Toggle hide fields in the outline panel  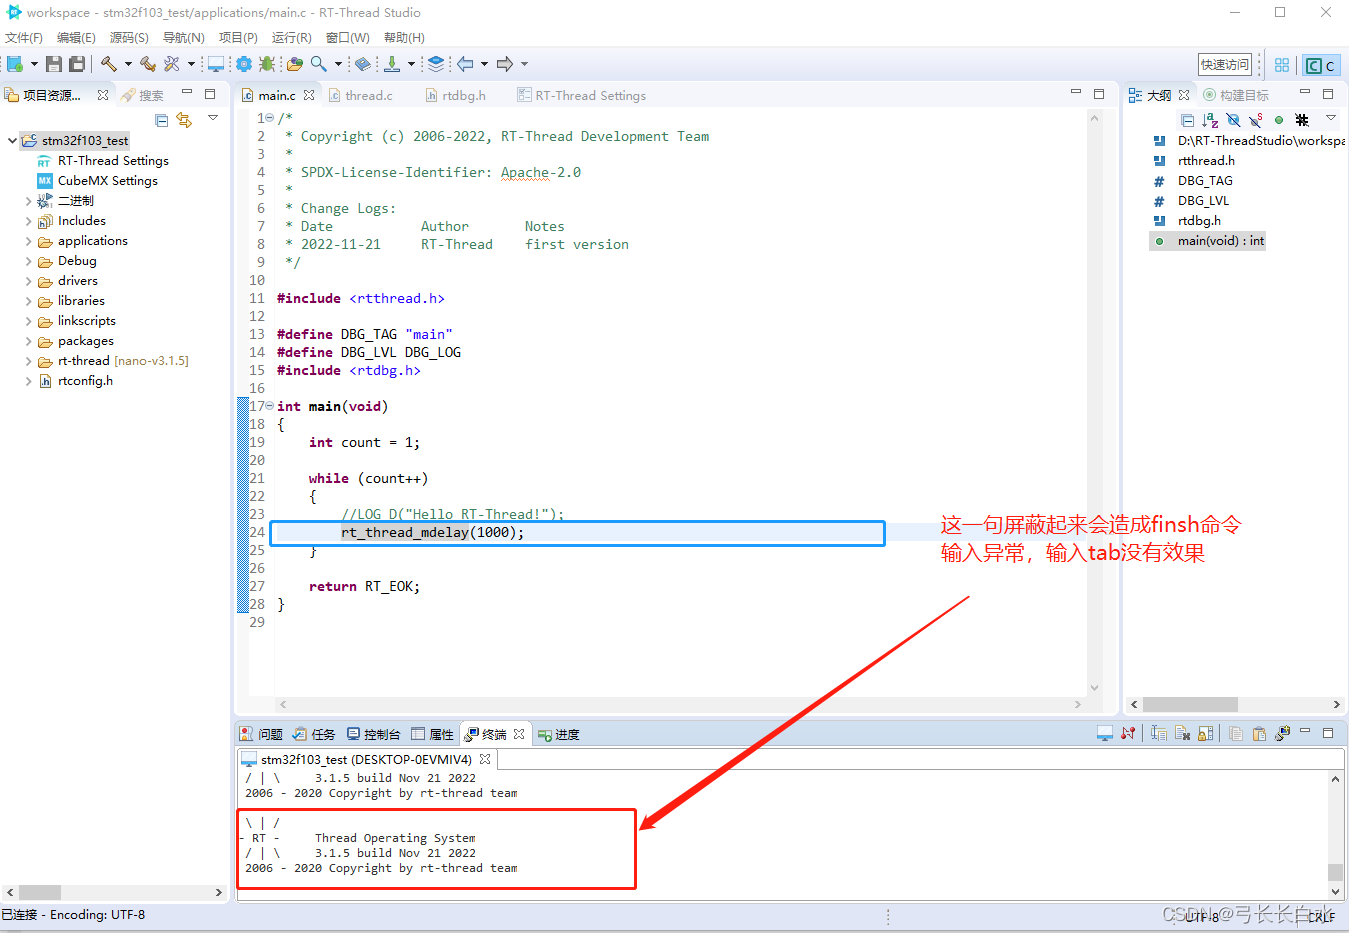coord(1233,120)
